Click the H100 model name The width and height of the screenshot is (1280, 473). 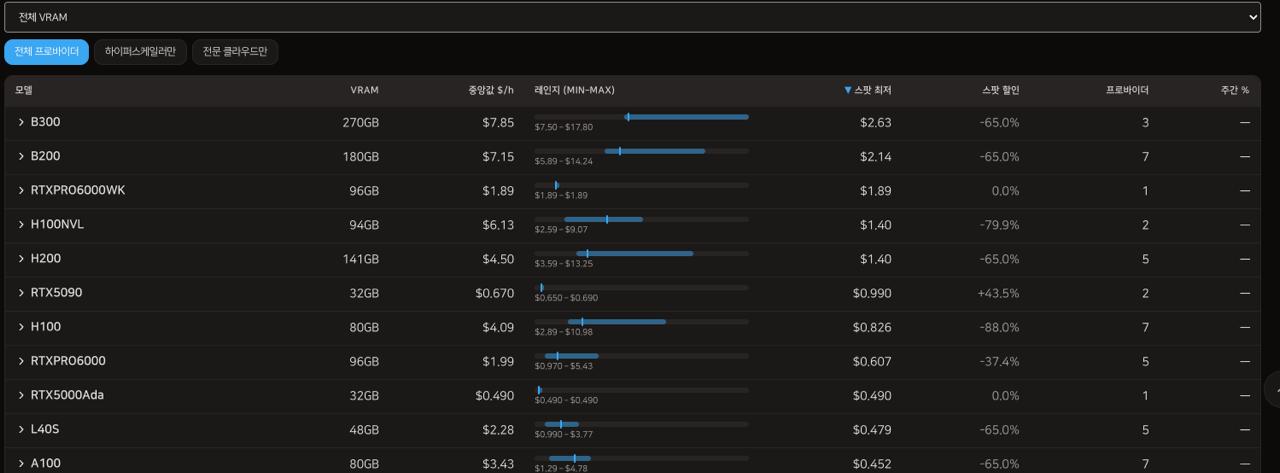click(46, 327)
